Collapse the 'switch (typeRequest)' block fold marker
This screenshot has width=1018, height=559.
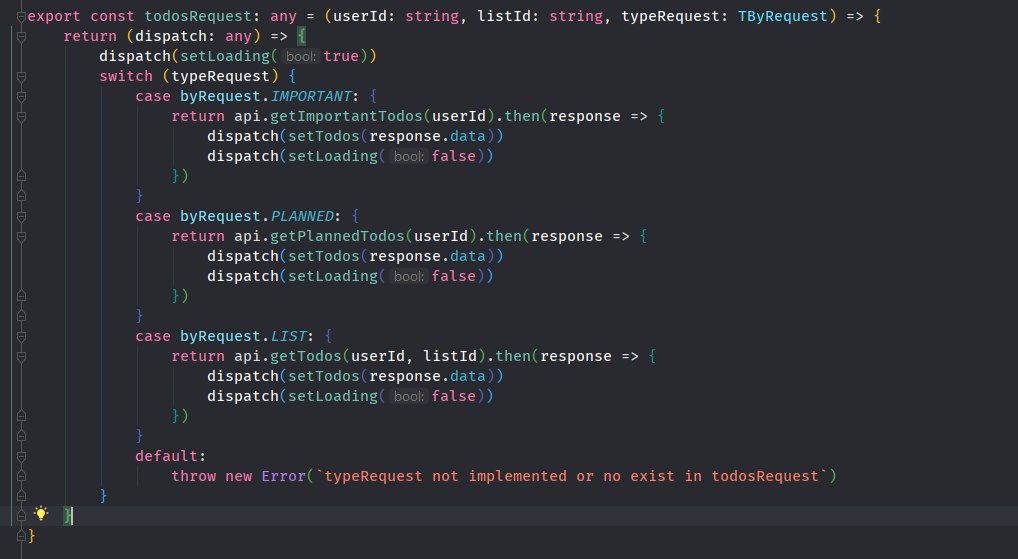(21, 77)
